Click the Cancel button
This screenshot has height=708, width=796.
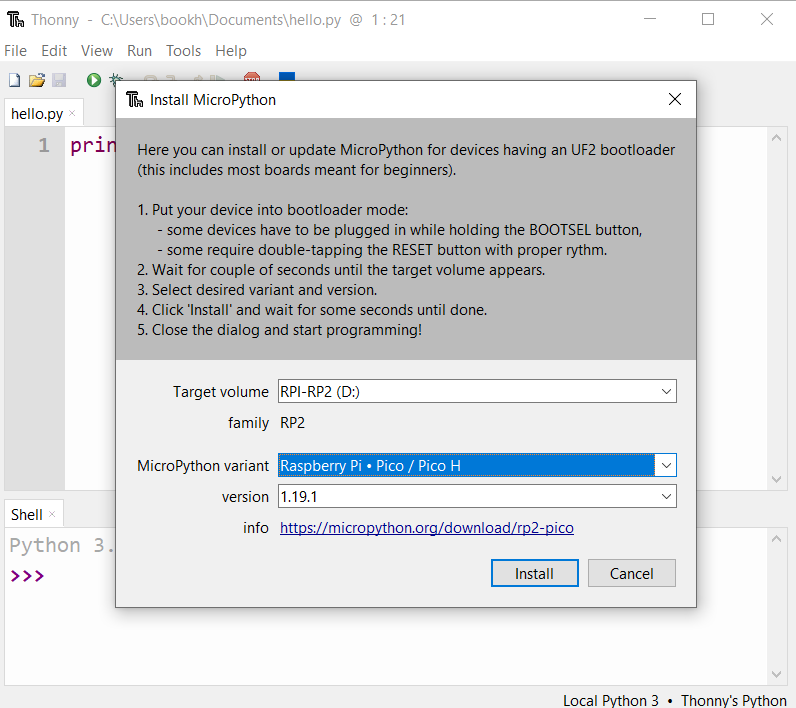[632, 573]
